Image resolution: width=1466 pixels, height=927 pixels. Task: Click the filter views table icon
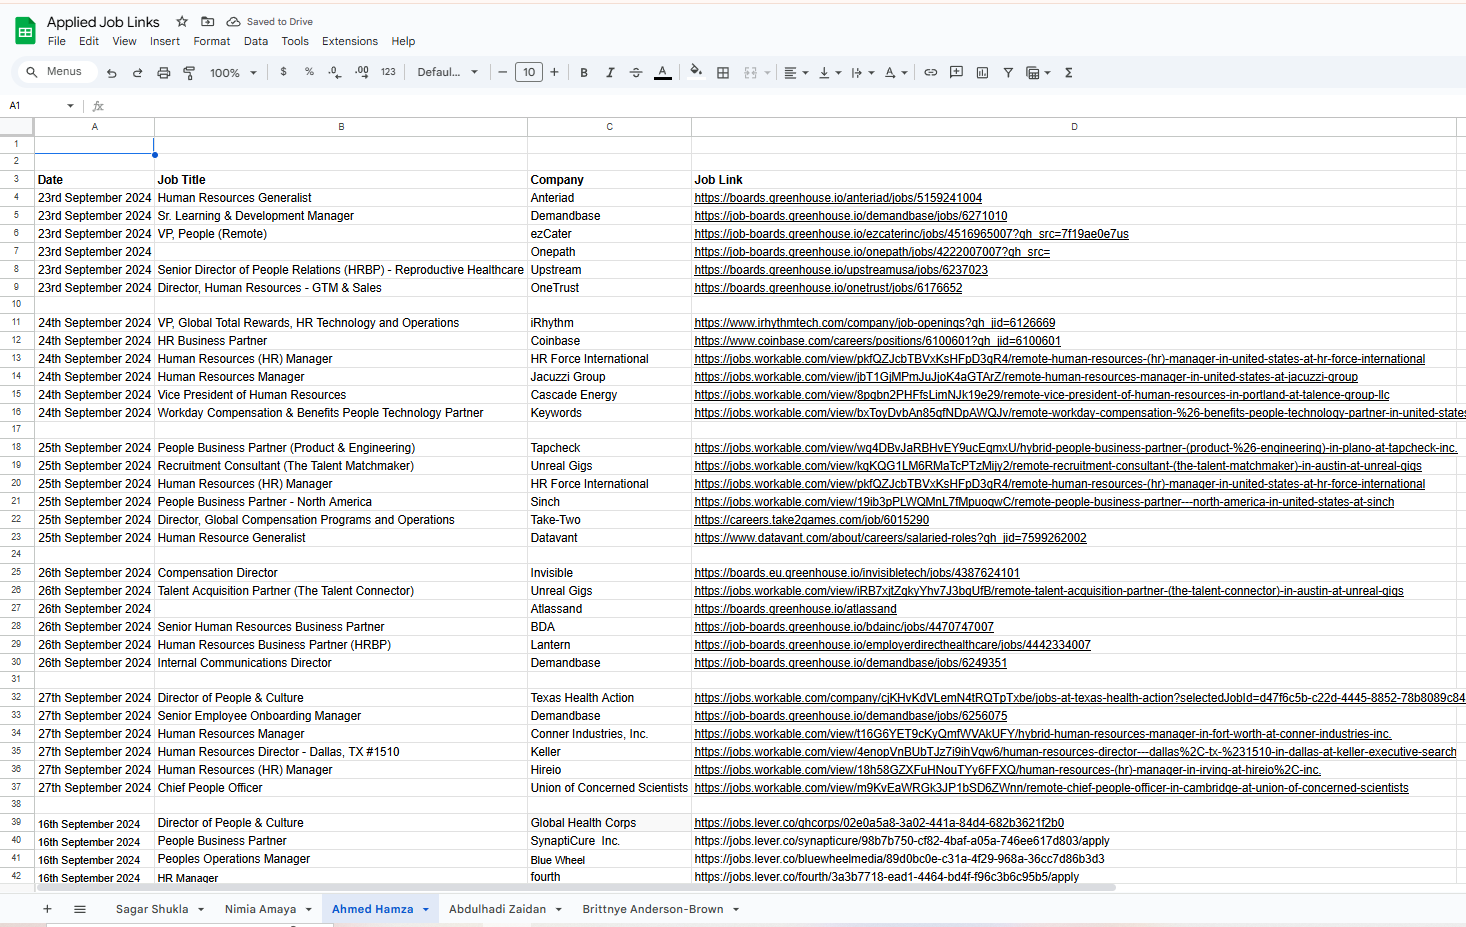tap(1033, 73)
